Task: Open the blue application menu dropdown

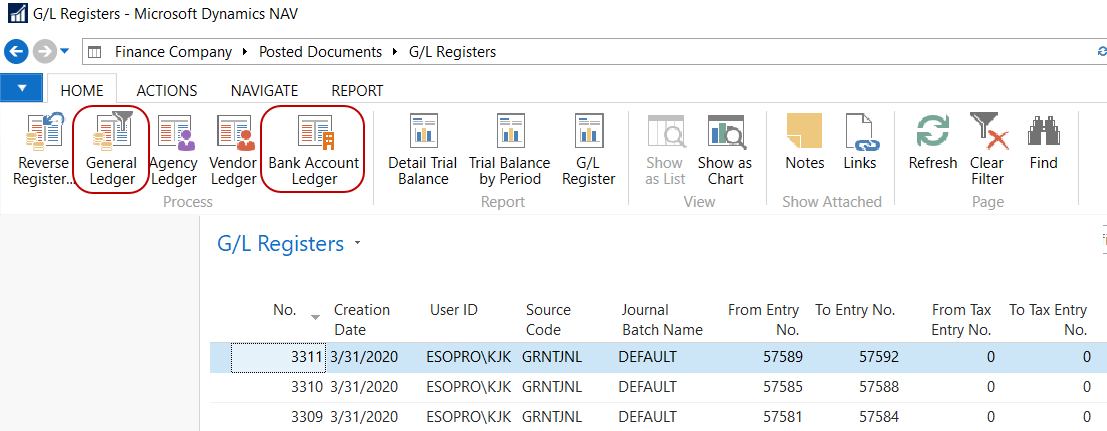Action: [22, 89]
